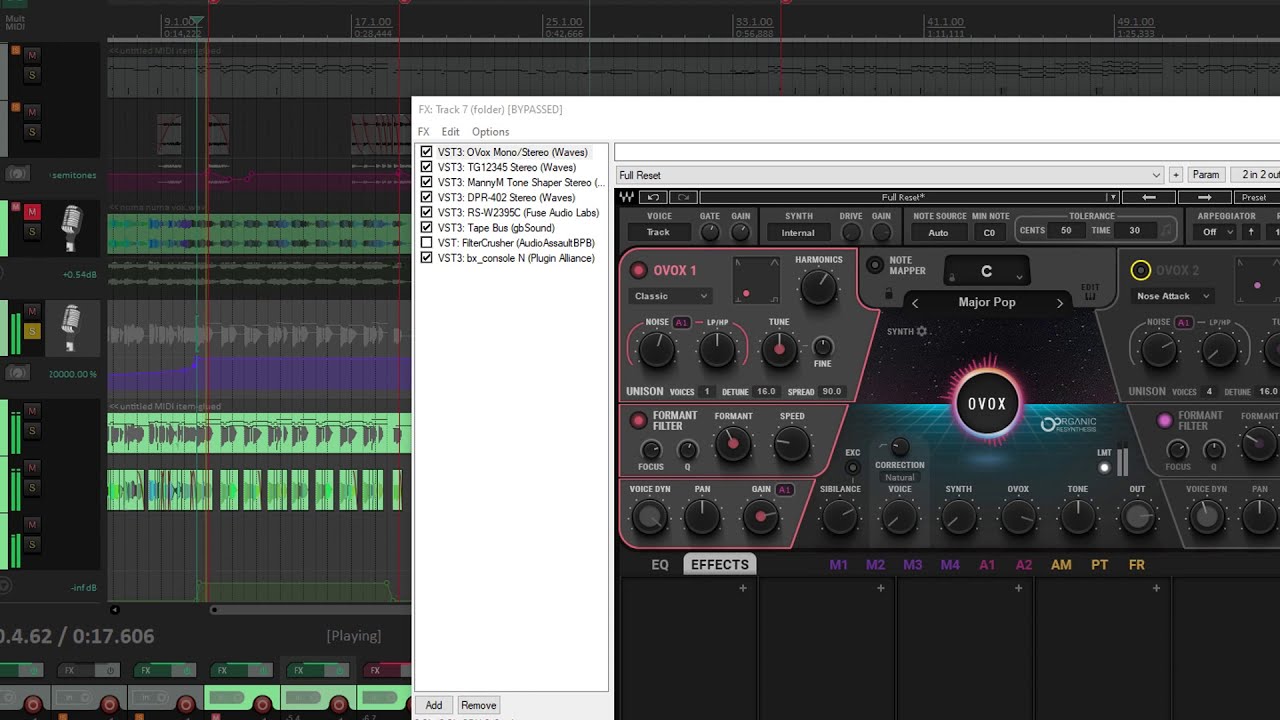Click the envelope icon beside semitones
Image resolution: width=1280 pixels, height=720 pixels.
tap(17, 174)
